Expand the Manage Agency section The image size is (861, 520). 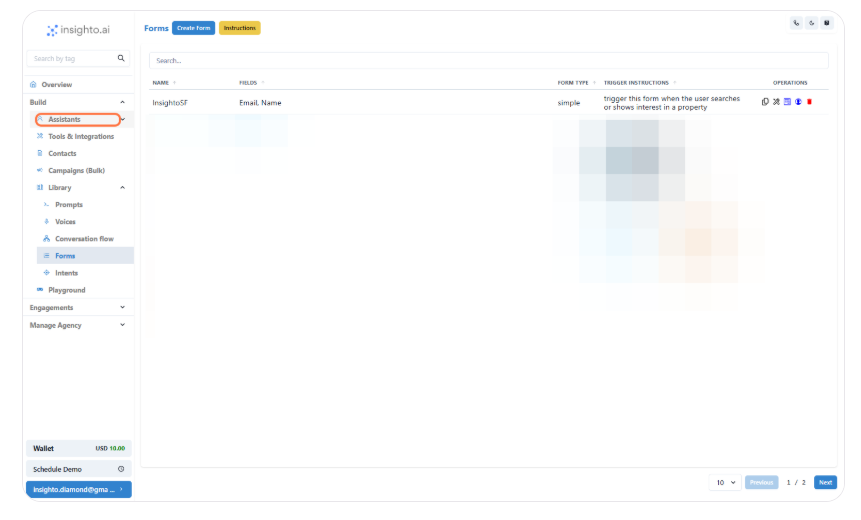coord(79,325)
